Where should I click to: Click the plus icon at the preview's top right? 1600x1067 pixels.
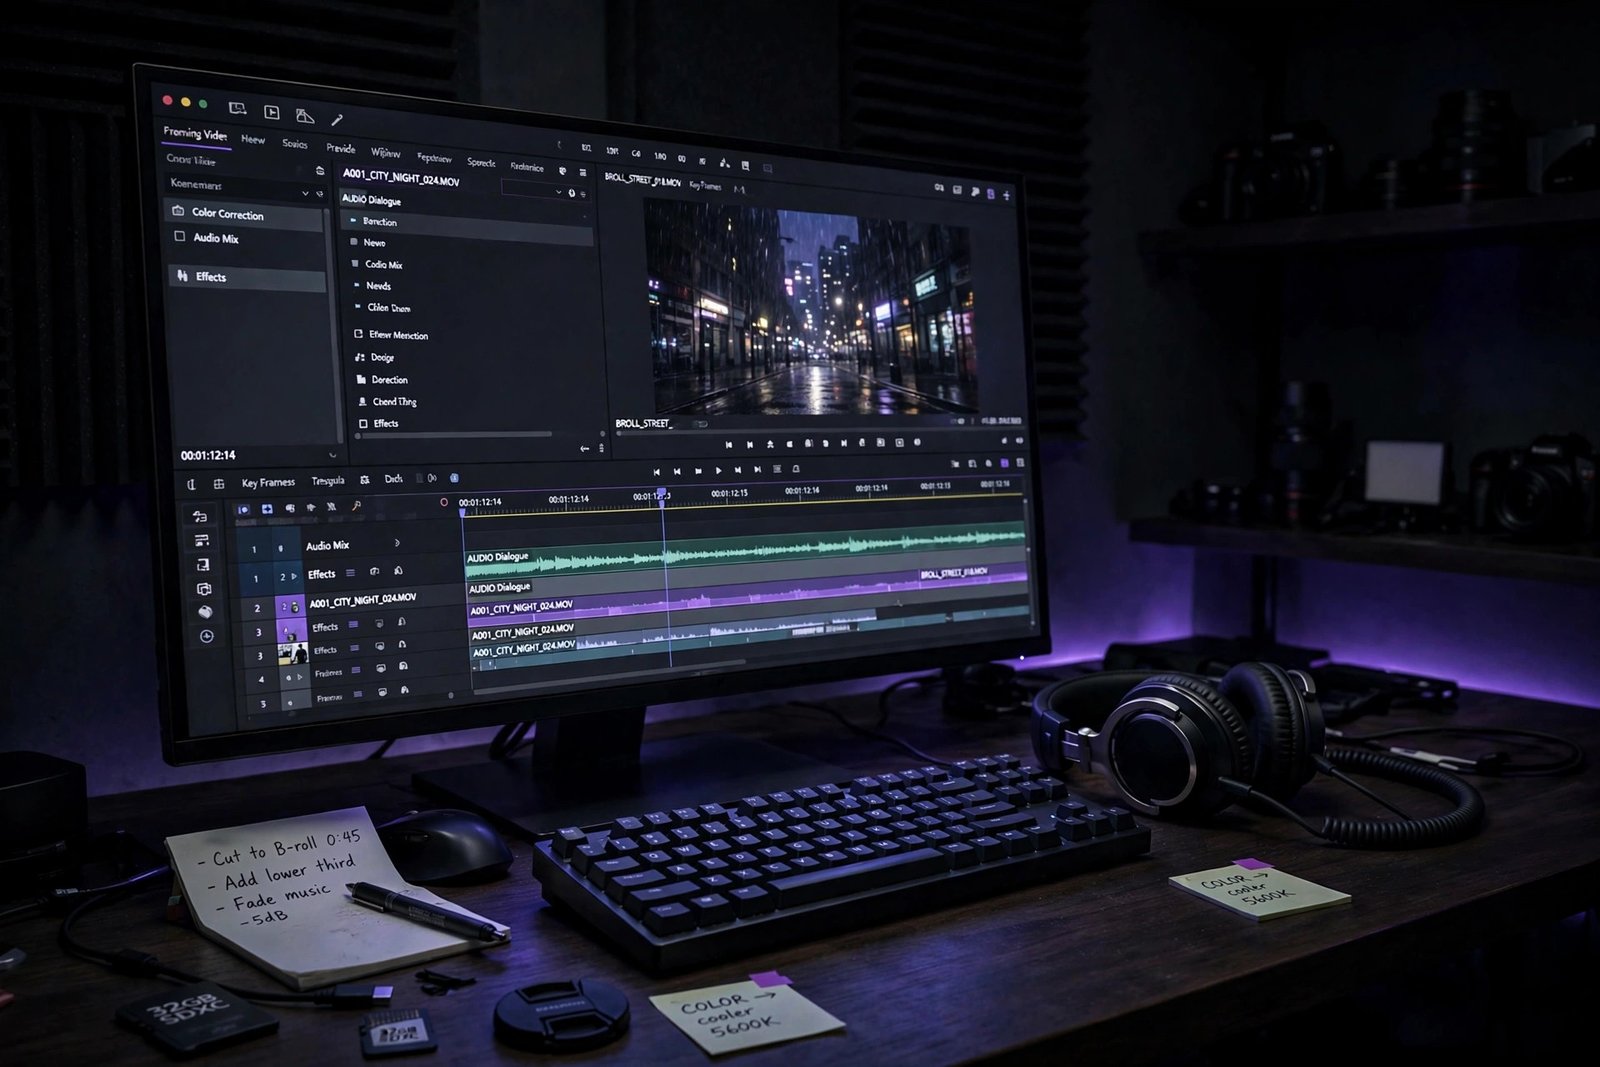(1006, 195)
